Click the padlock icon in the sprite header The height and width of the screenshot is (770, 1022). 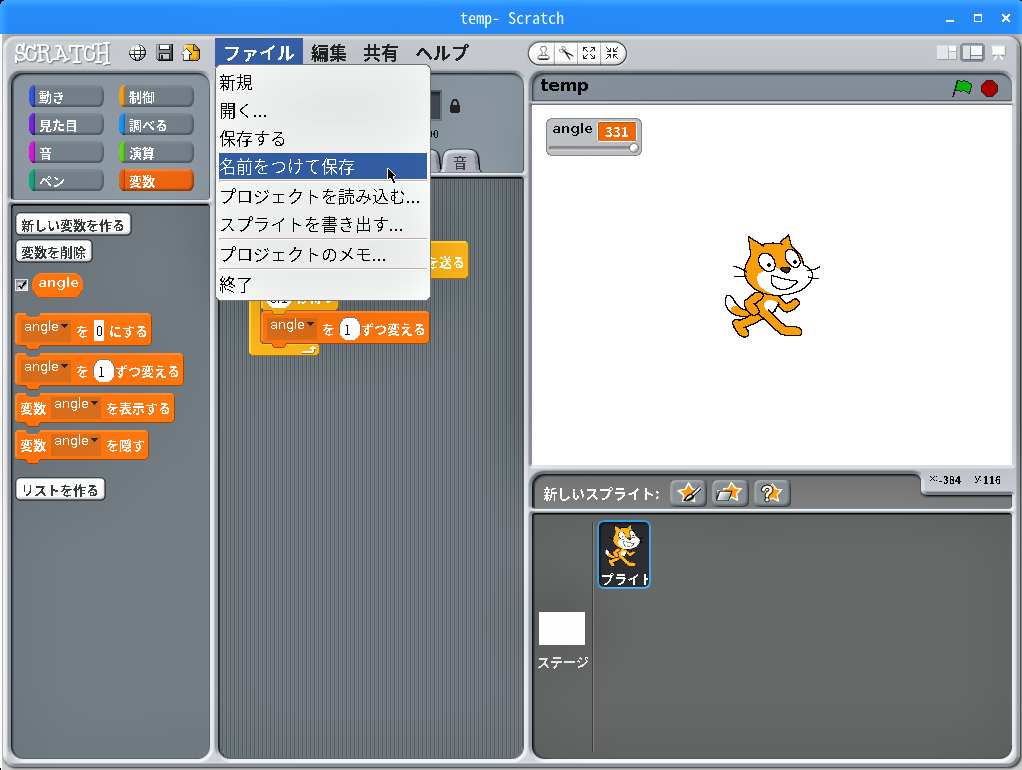pyautogui.click(x=455, y=106)
